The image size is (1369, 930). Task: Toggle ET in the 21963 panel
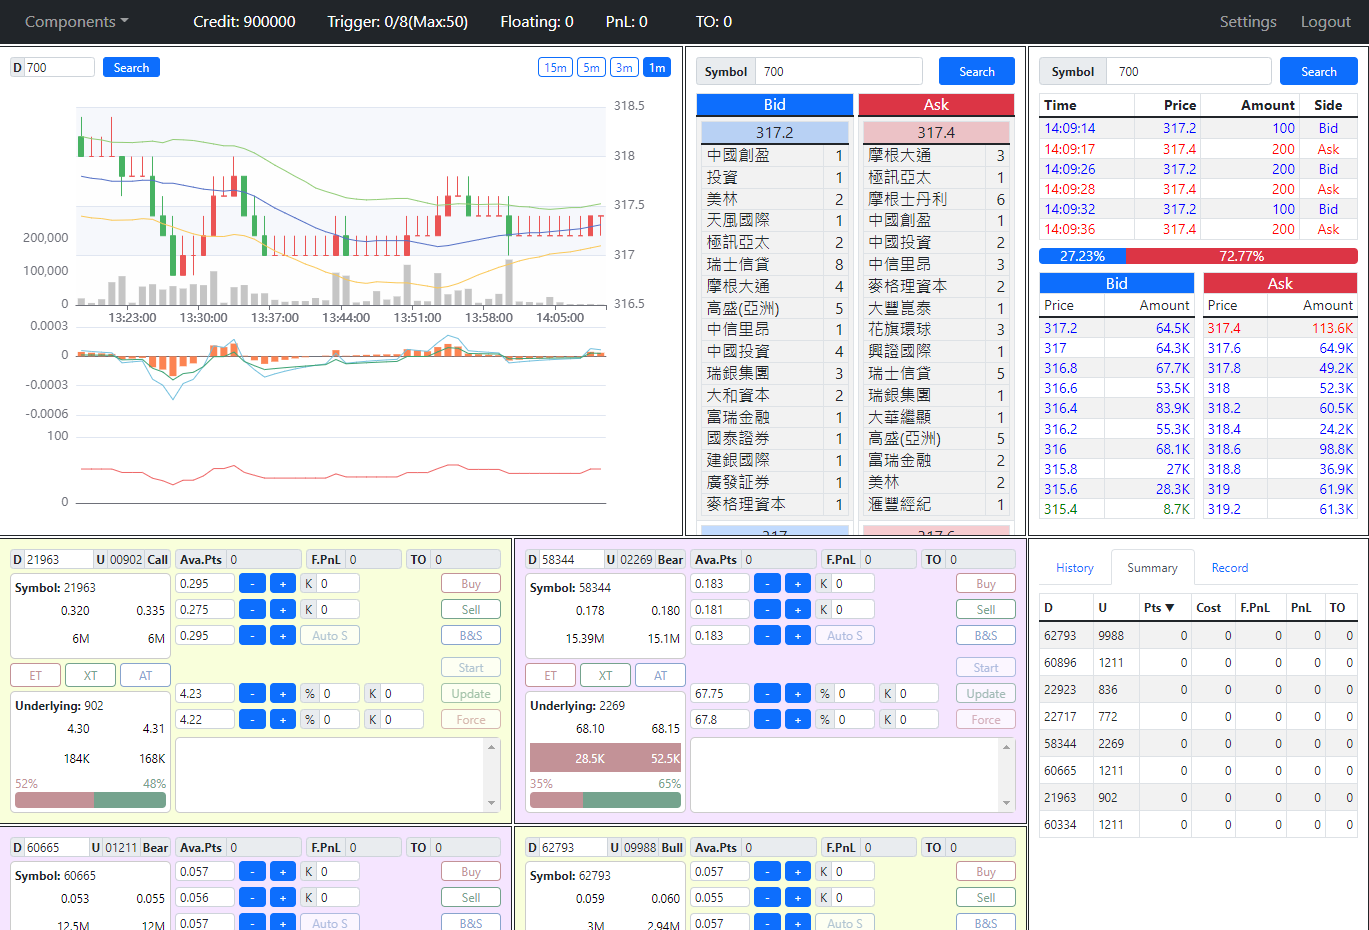click(x=35, y=676)
